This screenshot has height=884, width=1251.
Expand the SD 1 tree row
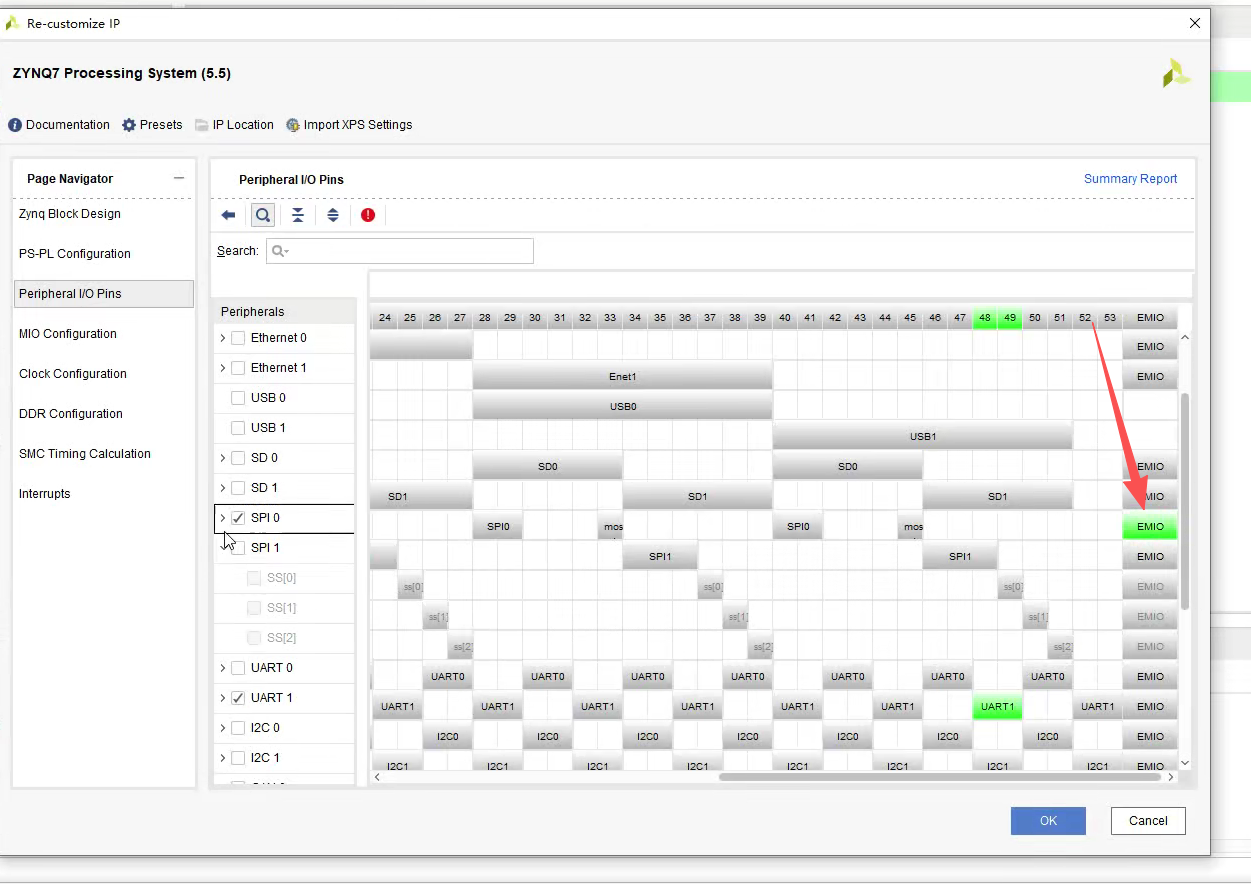222,488
